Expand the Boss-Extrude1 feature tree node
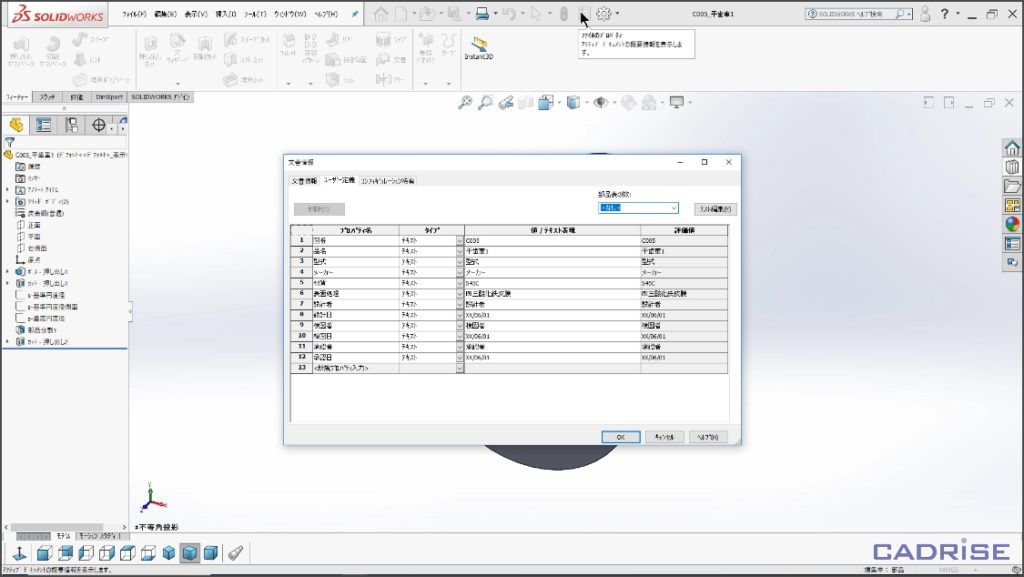1024x577 pixels. pyautogui.click(x=8, y=270)
